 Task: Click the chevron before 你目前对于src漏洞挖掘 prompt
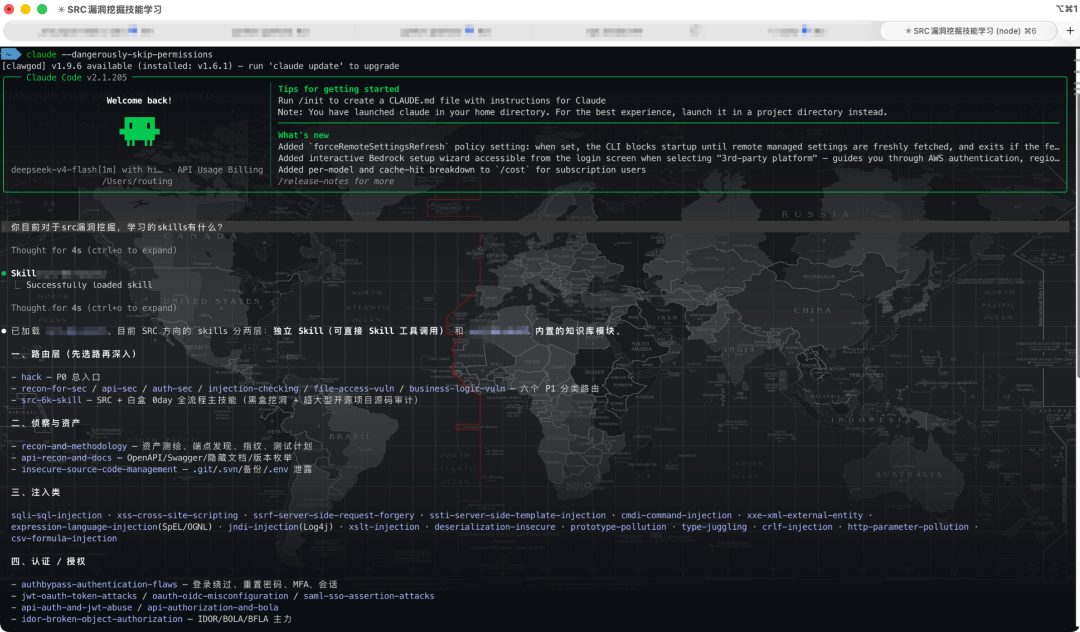4,227
